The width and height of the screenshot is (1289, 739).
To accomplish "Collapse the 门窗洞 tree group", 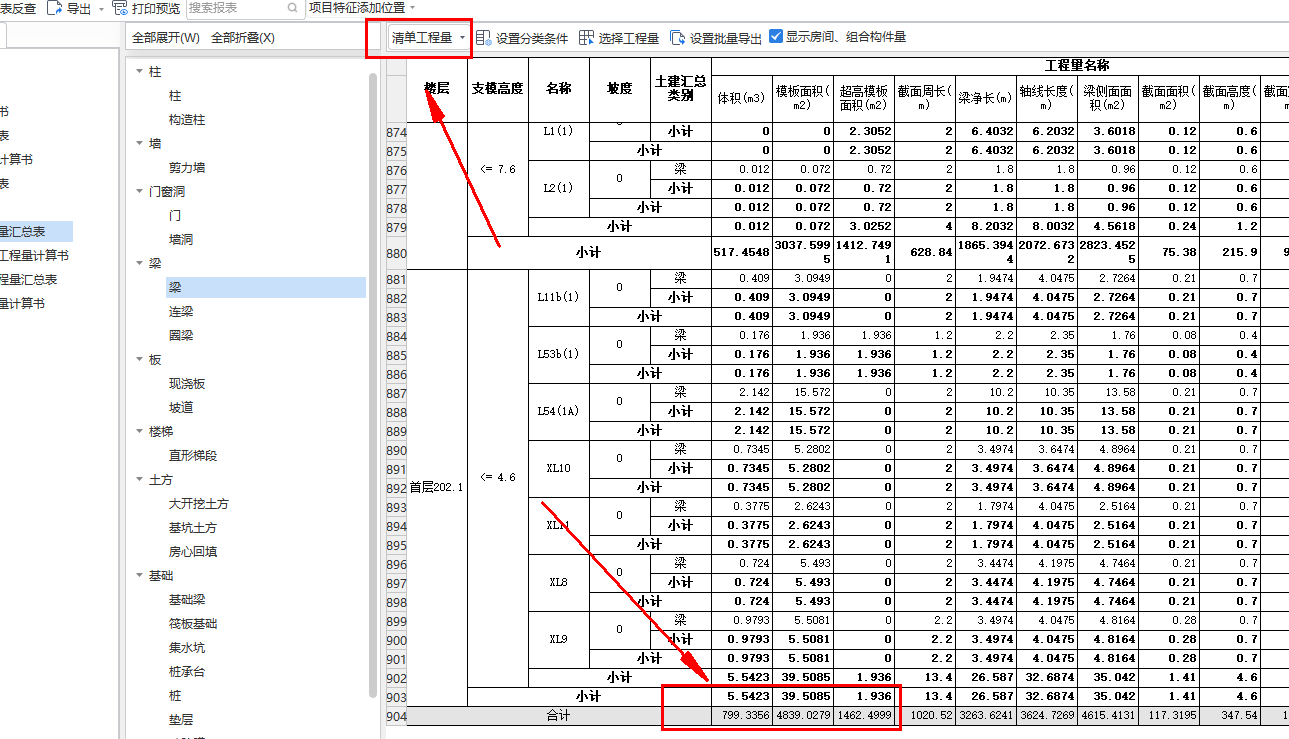I will pyautogui.click(x=140, y=192).
